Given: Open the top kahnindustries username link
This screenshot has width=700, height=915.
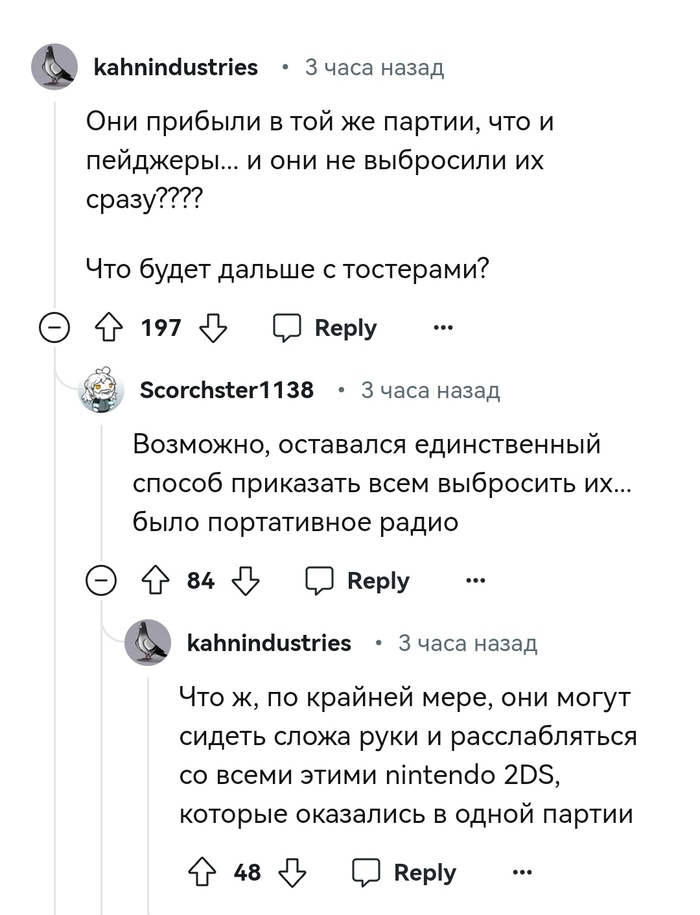Looking at the screenshot, I should [175, 67].
